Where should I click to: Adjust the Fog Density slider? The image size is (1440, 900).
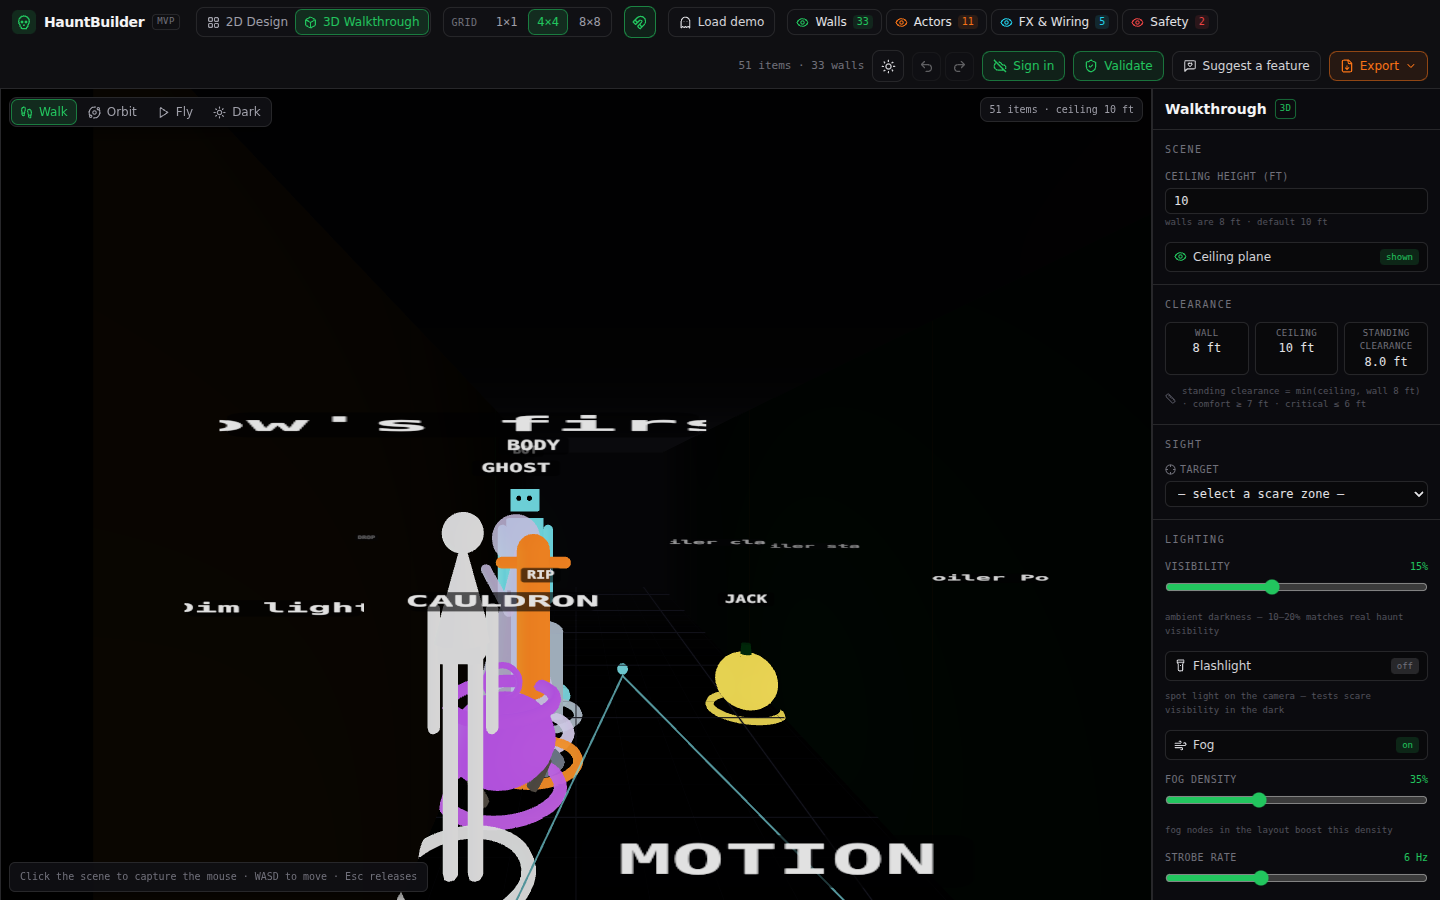[x=1296, y=800]
